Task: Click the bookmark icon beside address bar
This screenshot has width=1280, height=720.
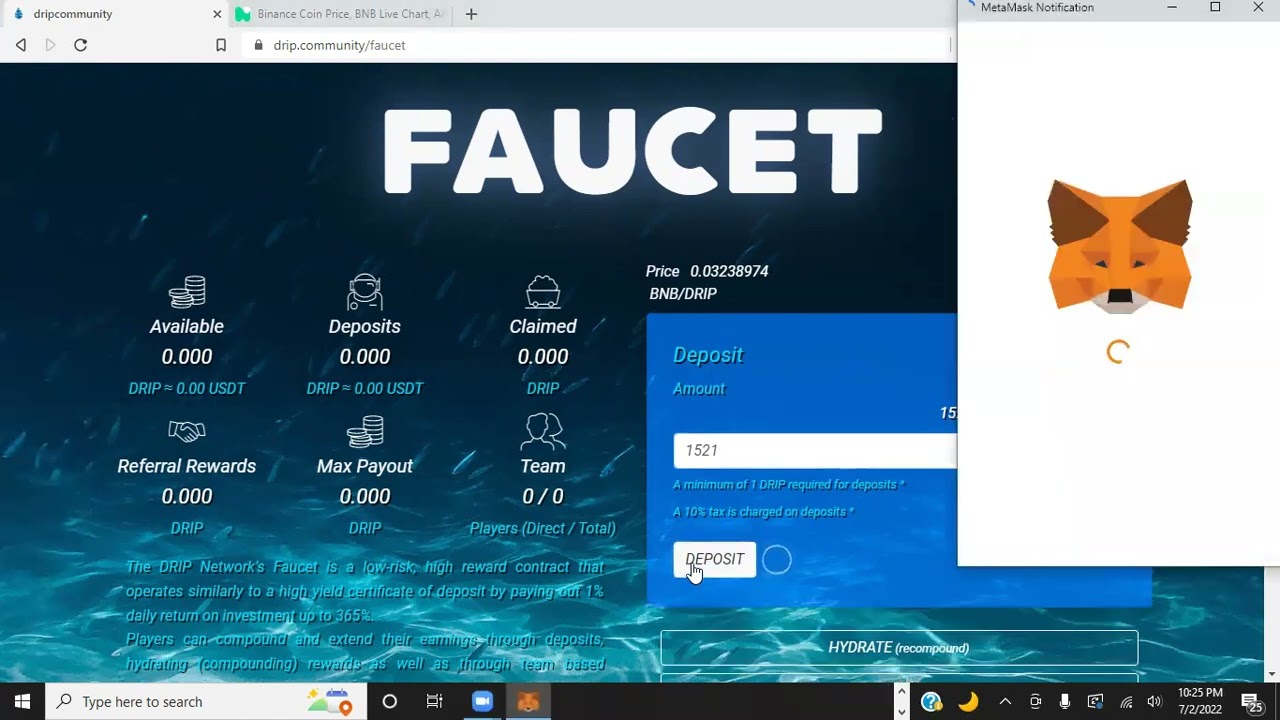Action: (x=221, y=45)
